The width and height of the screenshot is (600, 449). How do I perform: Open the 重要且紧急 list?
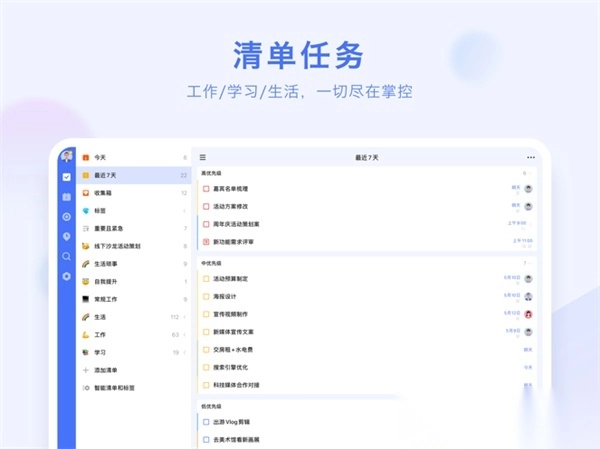pos(134,229)
